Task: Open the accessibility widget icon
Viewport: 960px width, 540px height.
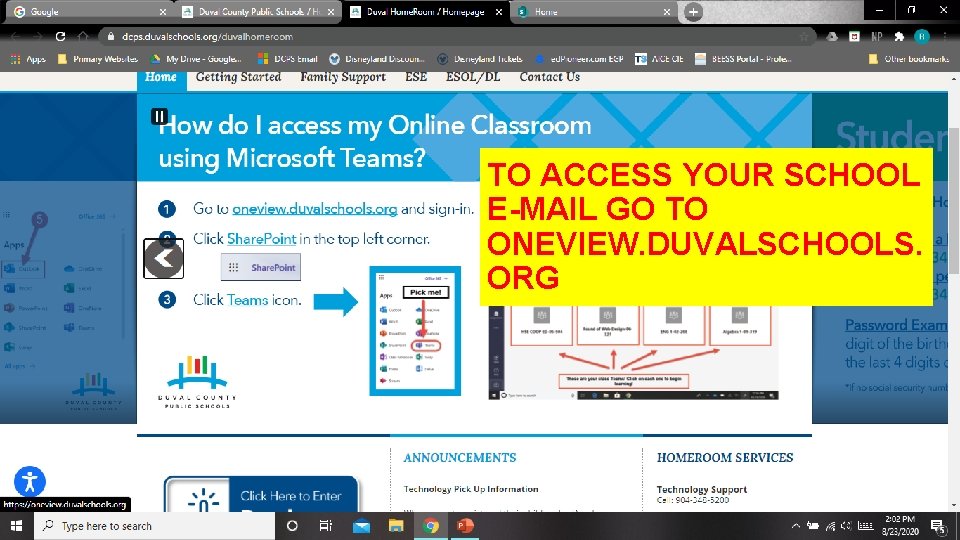Action: 29,481
